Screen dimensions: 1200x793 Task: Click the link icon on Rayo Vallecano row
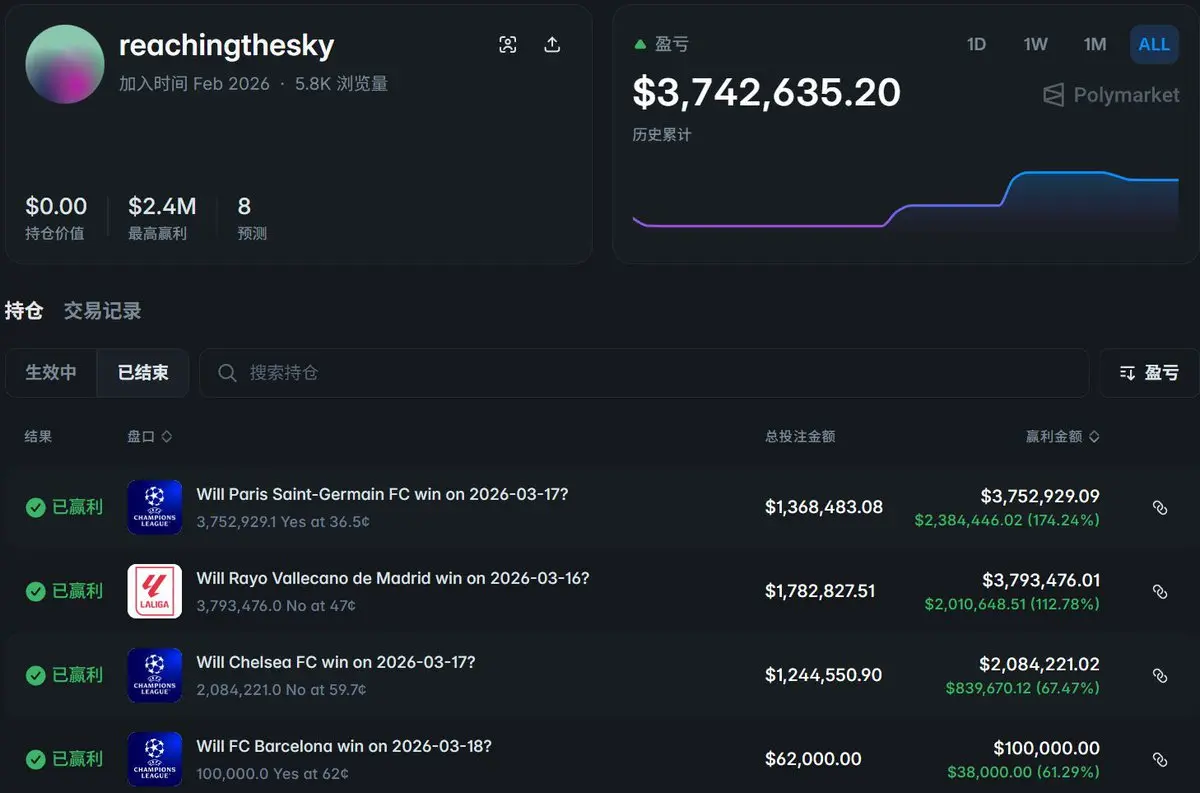[1160, 592]
